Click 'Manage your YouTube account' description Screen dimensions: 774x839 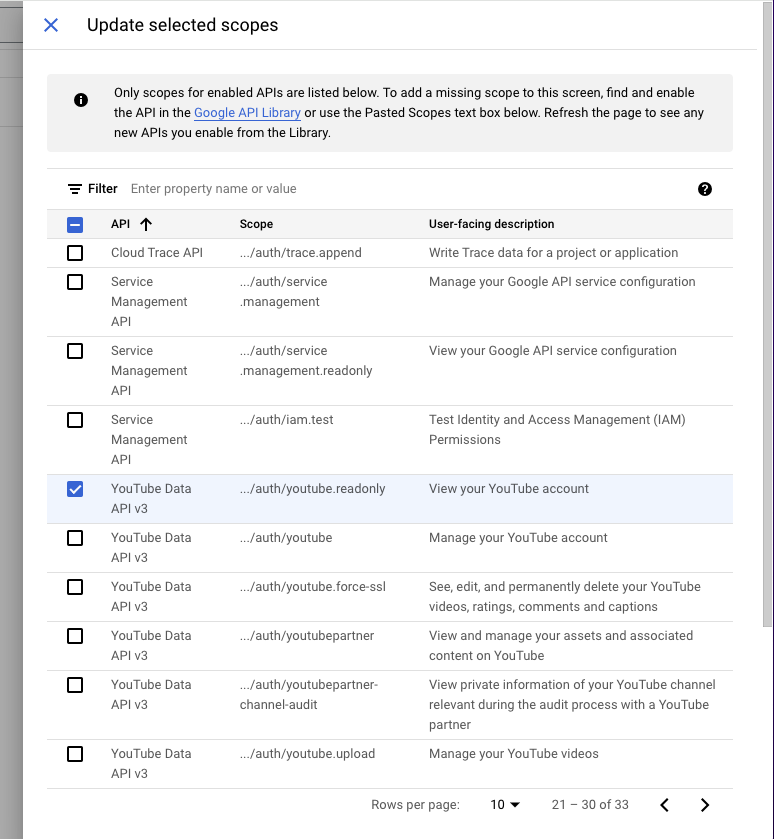[518, 537]
